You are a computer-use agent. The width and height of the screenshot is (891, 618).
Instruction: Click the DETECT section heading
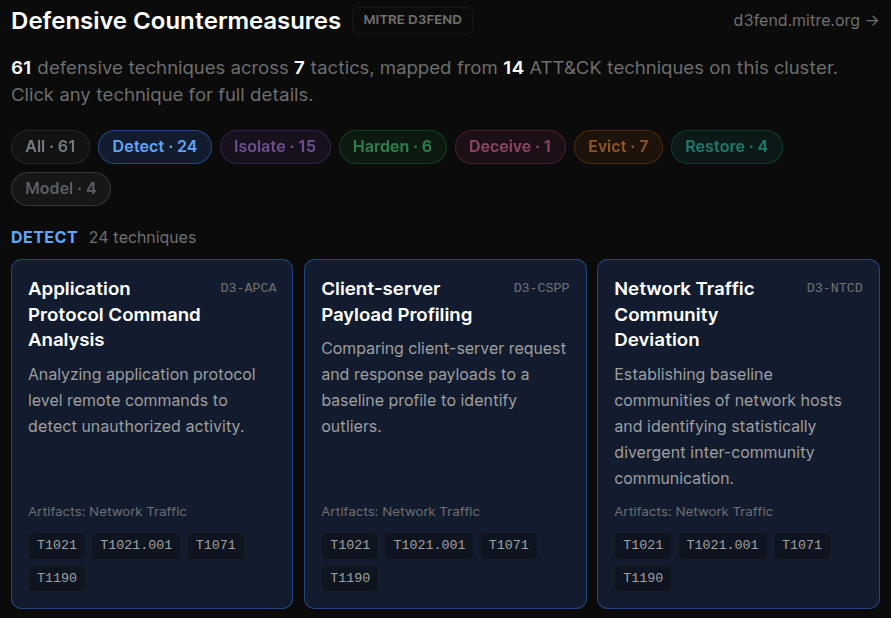click(44, 237)
